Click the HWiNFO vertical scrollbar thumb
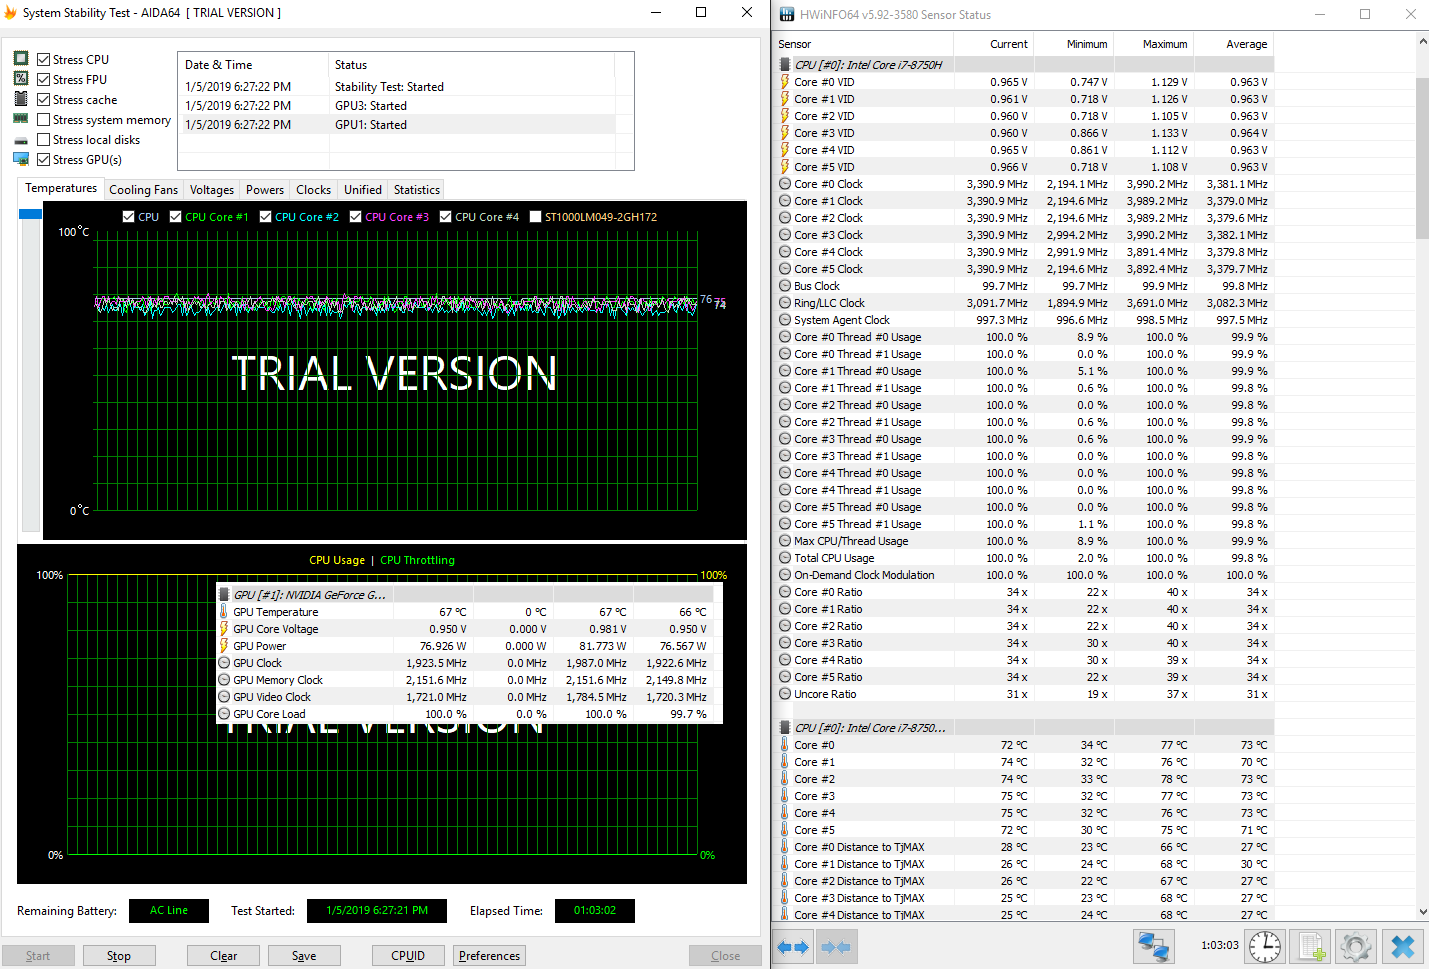This screenshot has width=1429, height=969. 1422,158
